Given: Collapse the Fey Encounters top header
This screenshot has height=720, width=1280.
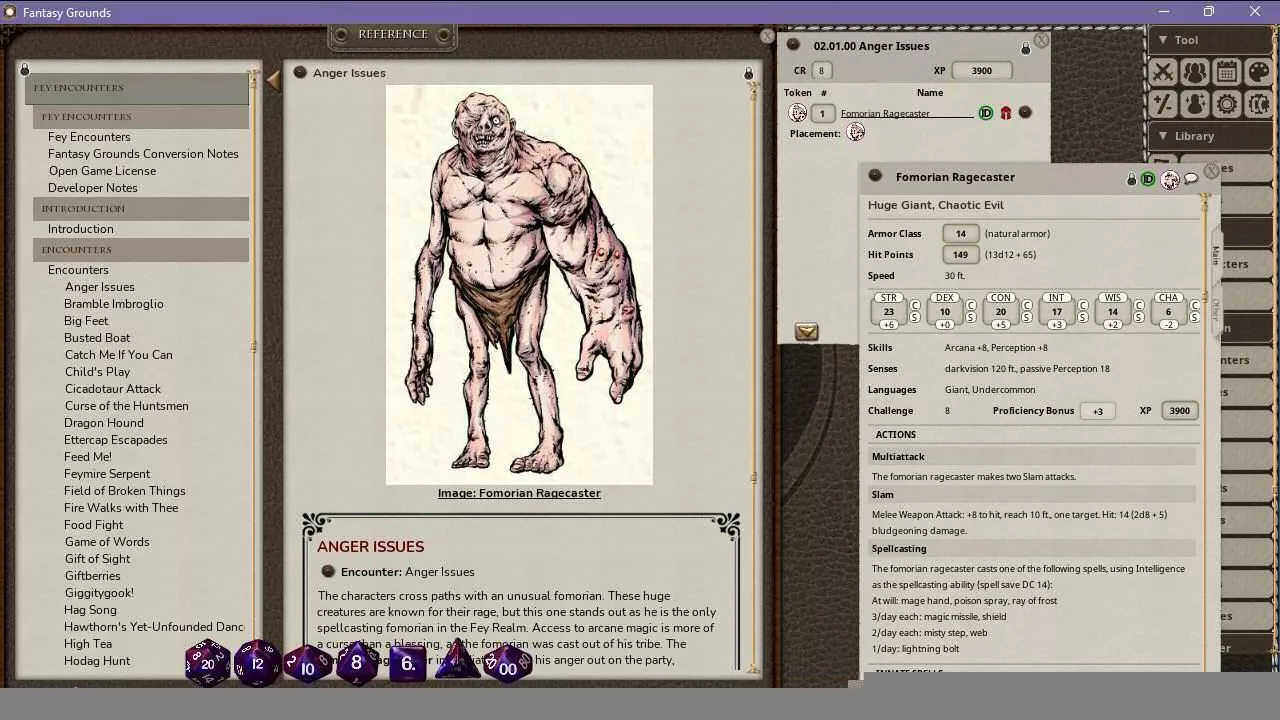Looking at the screenshot, I should 137,88.
